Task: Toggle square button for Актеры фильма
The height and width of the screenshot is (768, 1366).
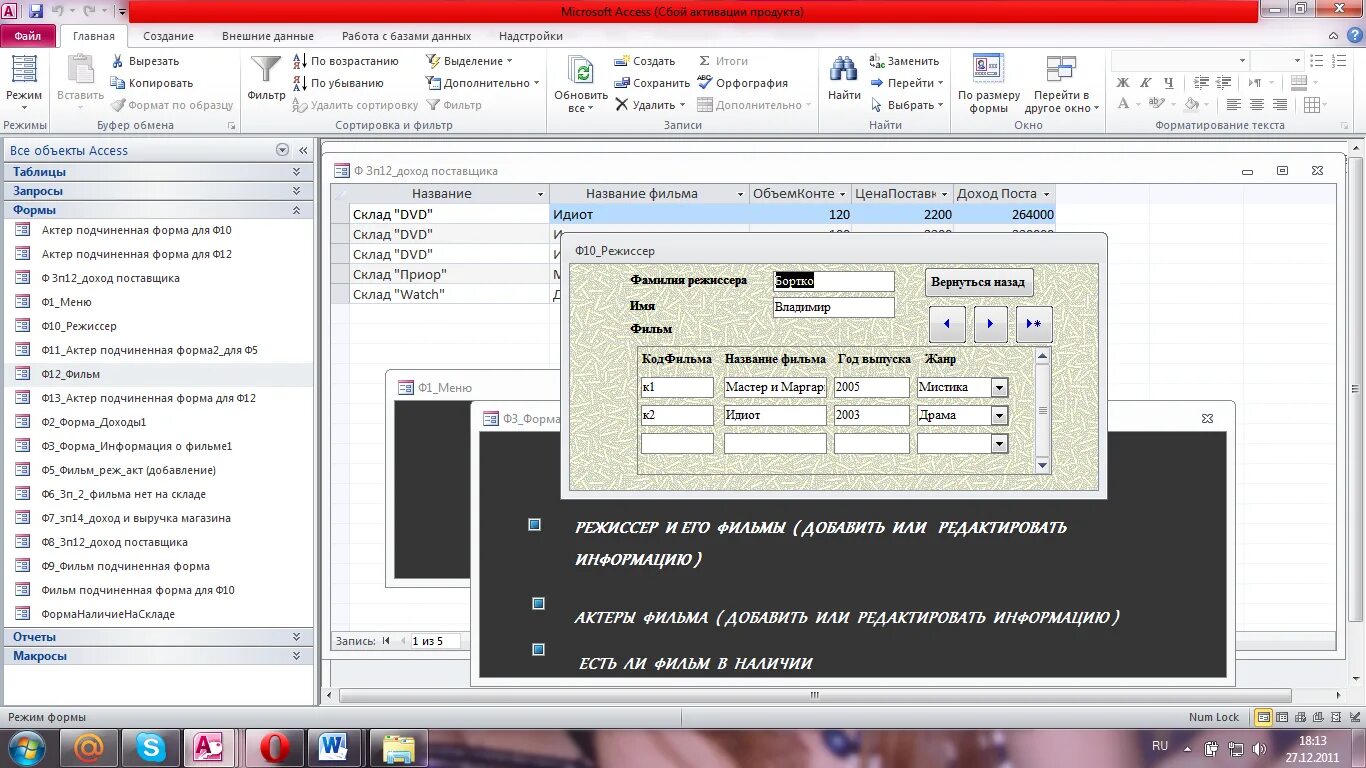Action: point(538,603)
